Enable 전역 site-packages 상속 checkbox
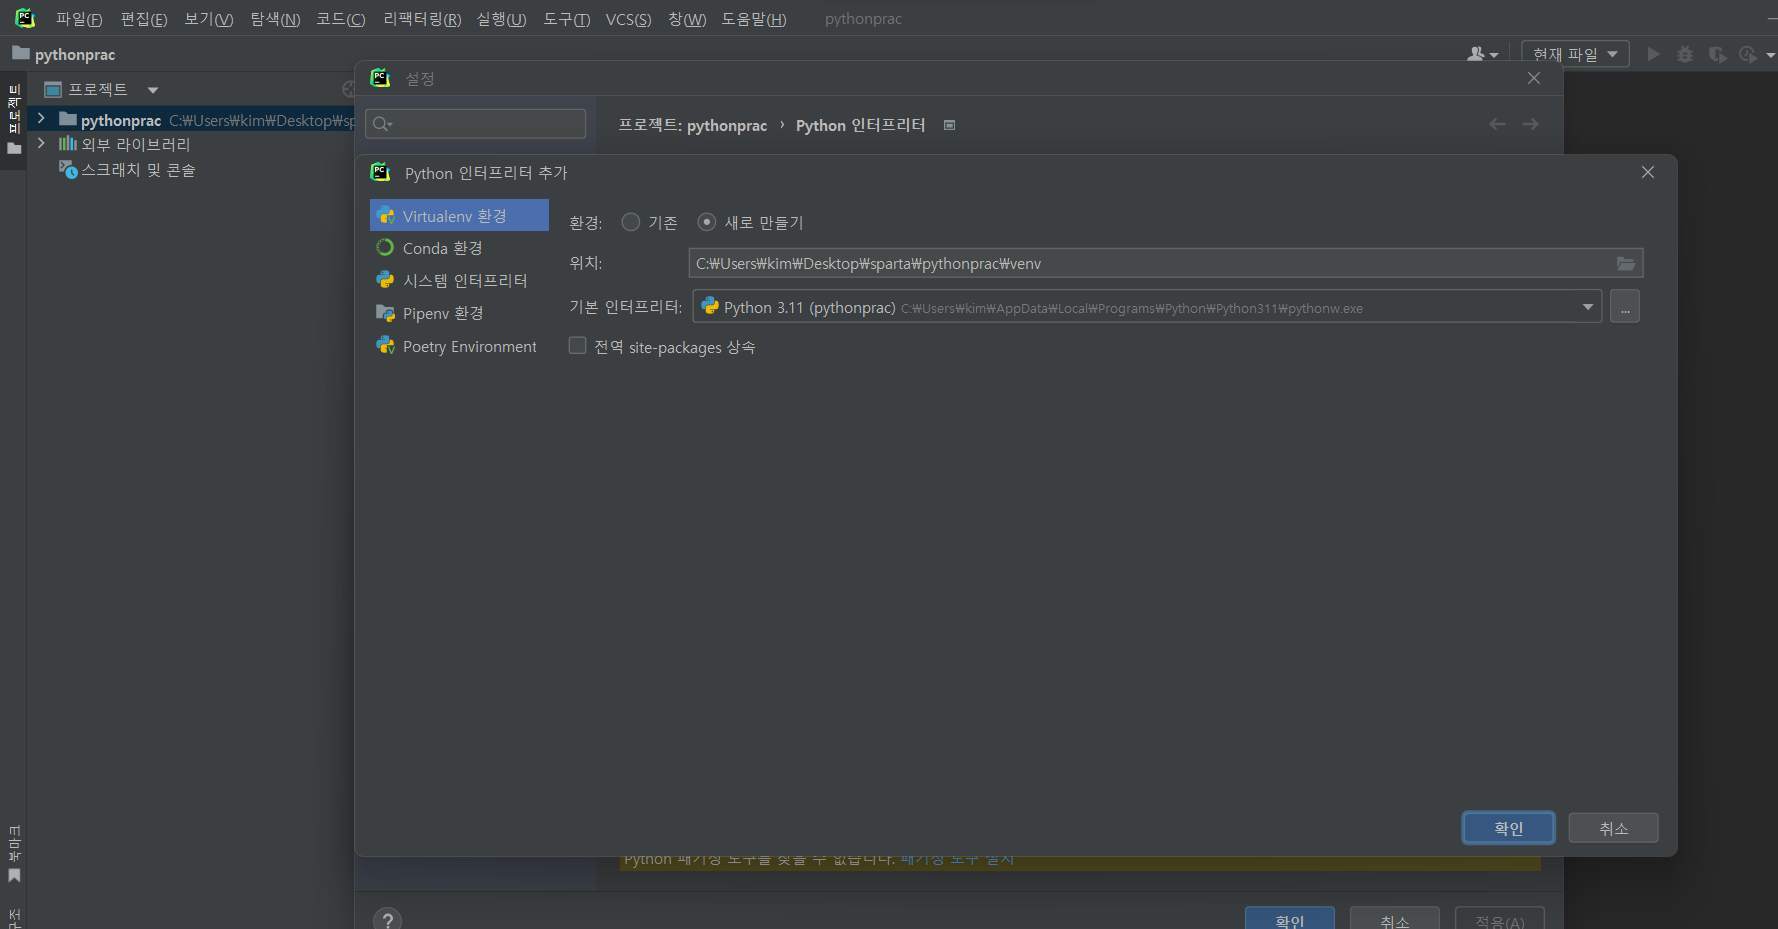This screenshot has width=1778, height=929. (577, 346)
